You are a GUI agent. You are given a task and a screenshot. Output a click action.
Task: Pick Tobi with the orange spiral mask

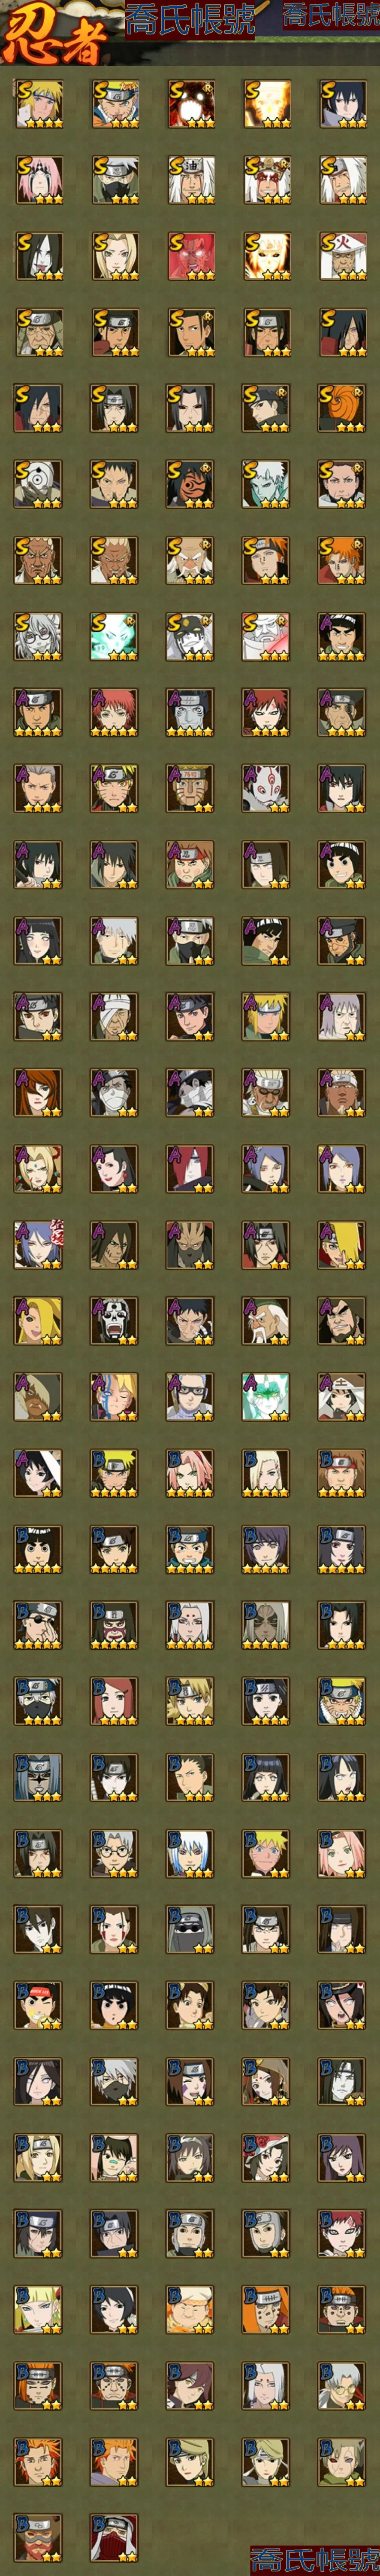(x=342, y=408)
